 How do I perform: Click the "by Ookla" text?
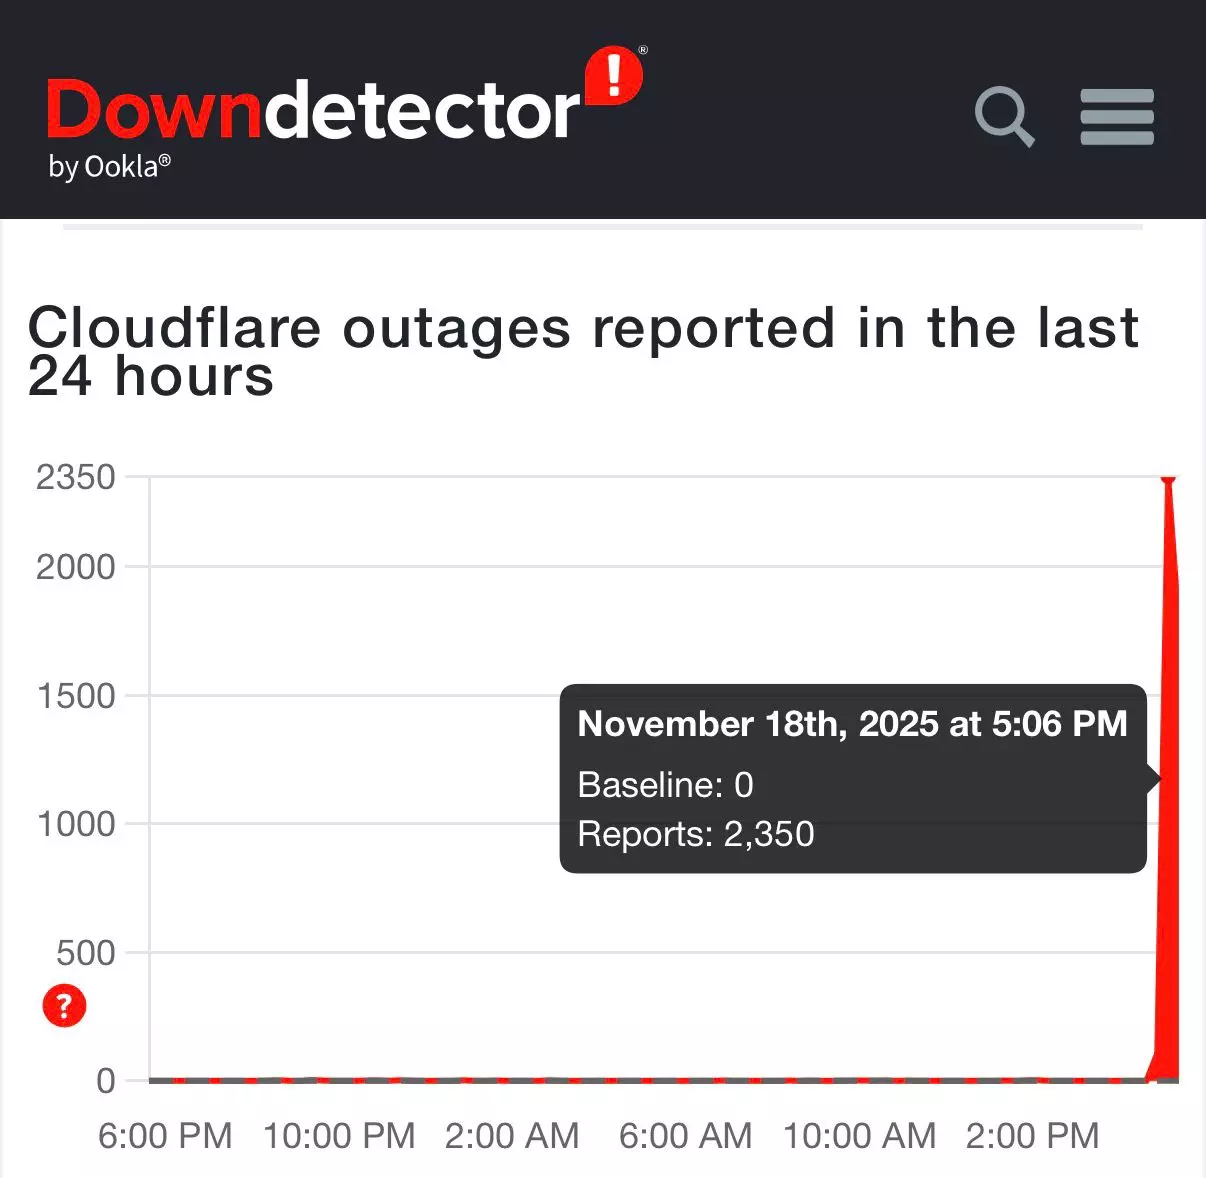click(109, 166)
